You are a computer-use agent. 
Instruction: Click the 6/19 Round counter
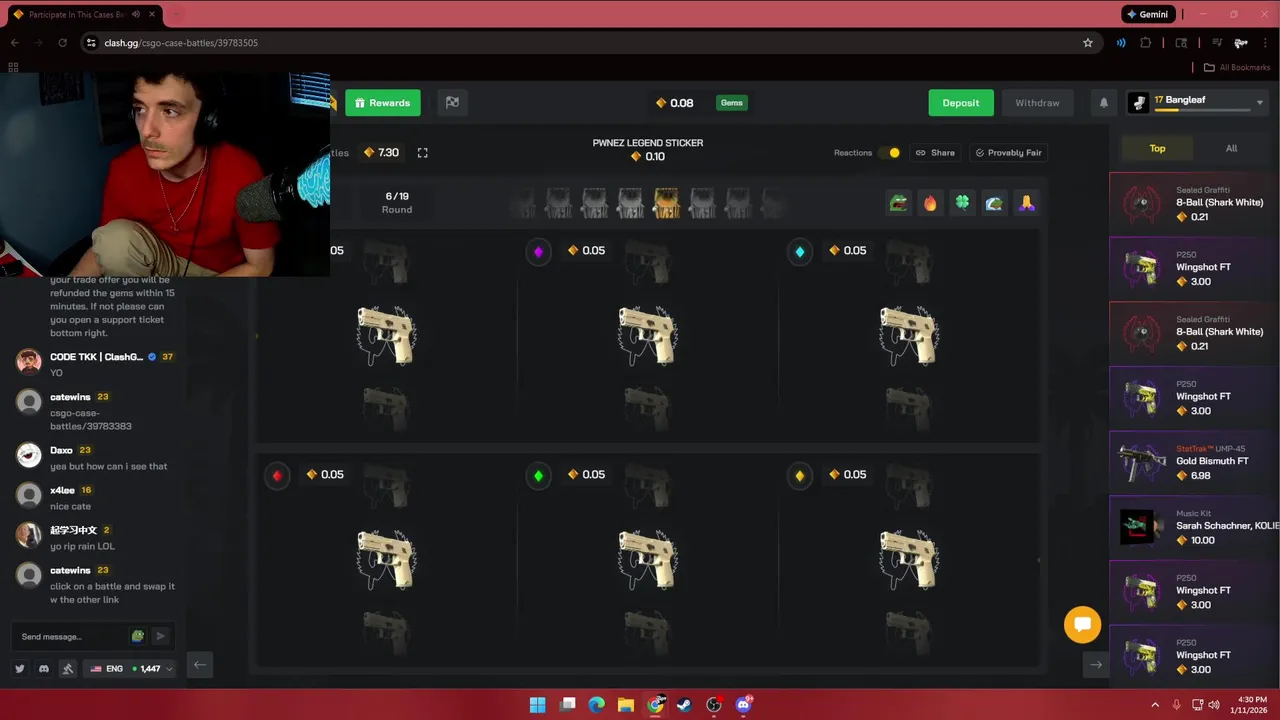tap(397, 203)
